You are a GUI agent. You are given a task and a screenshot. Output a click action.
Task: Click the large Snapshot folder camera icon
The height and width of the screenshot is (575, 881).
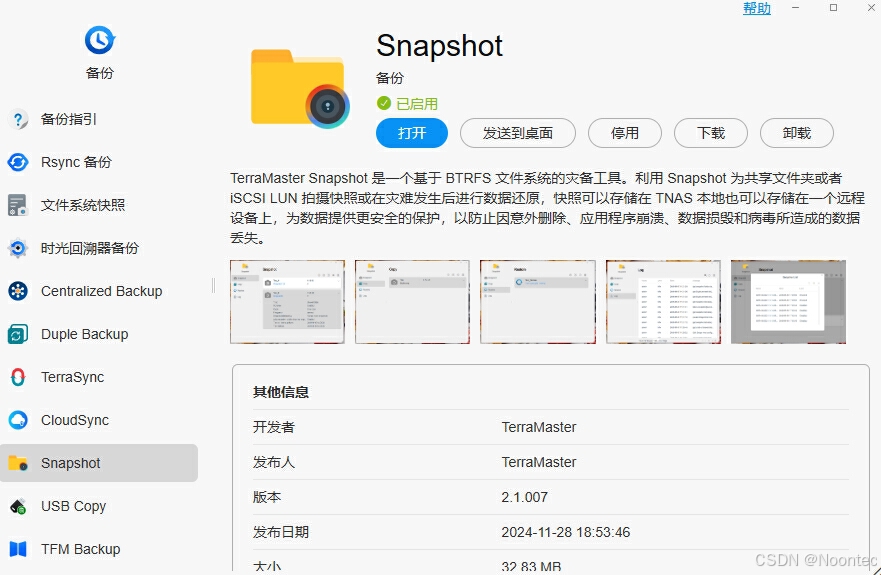300,88
